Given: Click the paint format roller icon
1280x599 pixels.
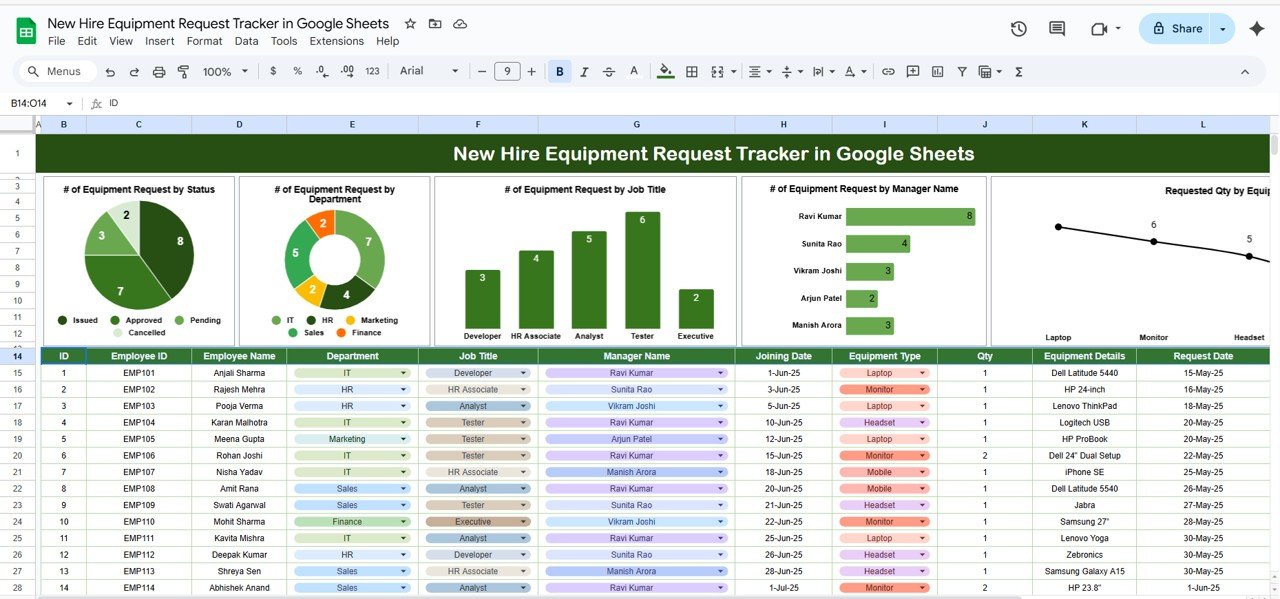Looking at the screenshot, I should pos(183,72).
